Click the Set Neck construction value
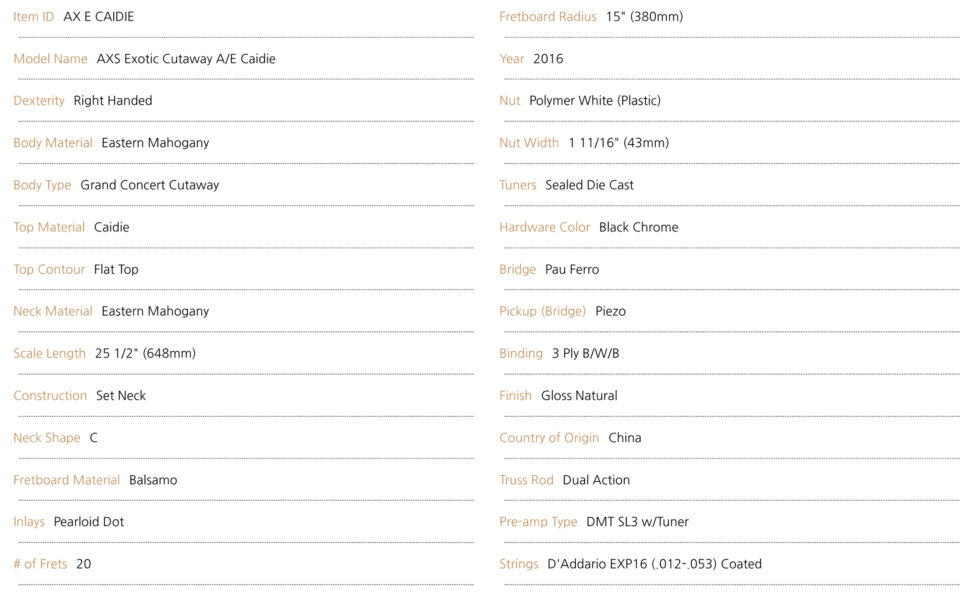980x610 pixels. [121, 396]
